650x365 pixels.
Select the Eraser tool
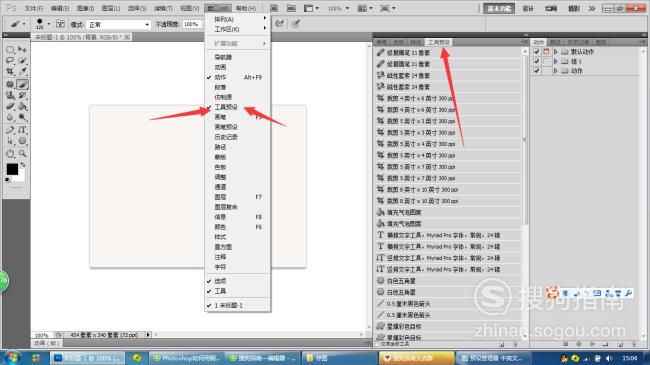[x=10, y=106]
